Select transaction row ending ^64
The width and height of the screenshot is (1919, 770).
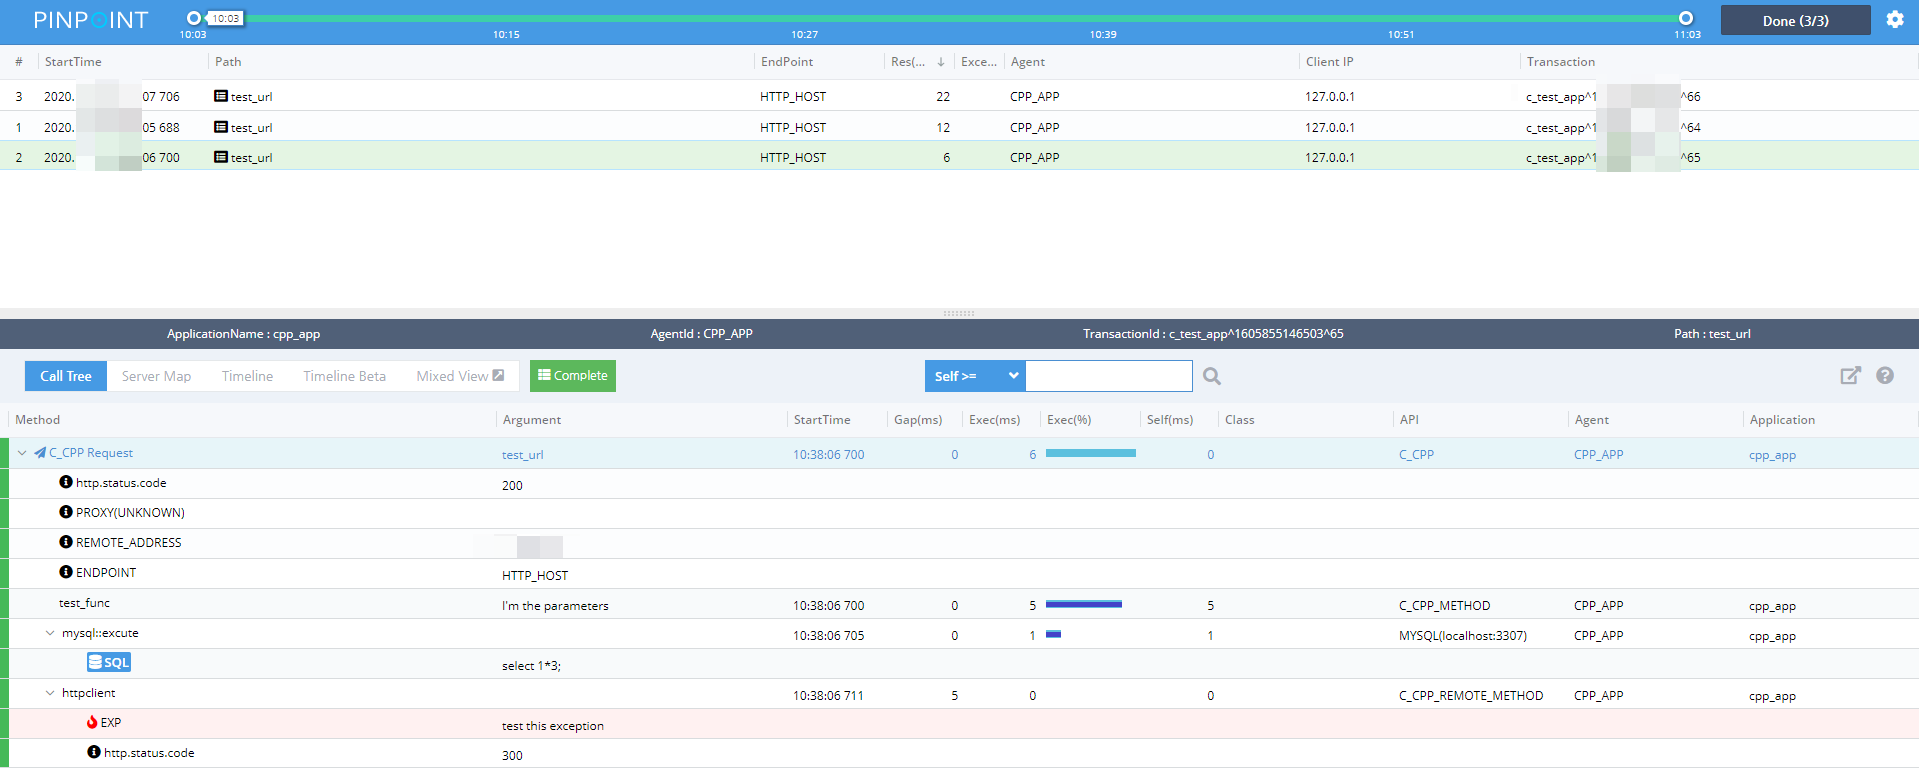click(x=959, y=127)
